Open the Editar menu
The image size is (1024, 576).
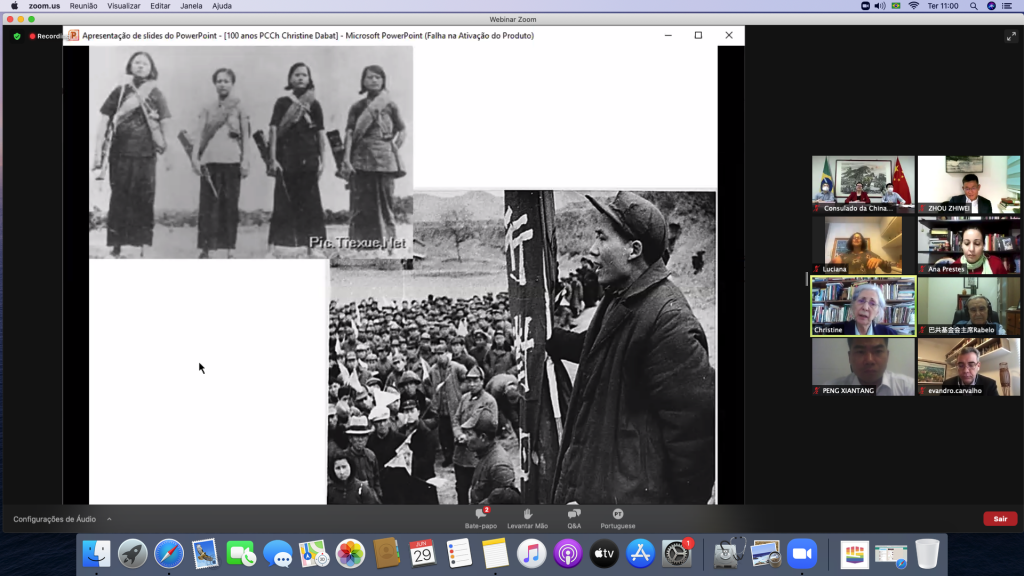point(160,6)
